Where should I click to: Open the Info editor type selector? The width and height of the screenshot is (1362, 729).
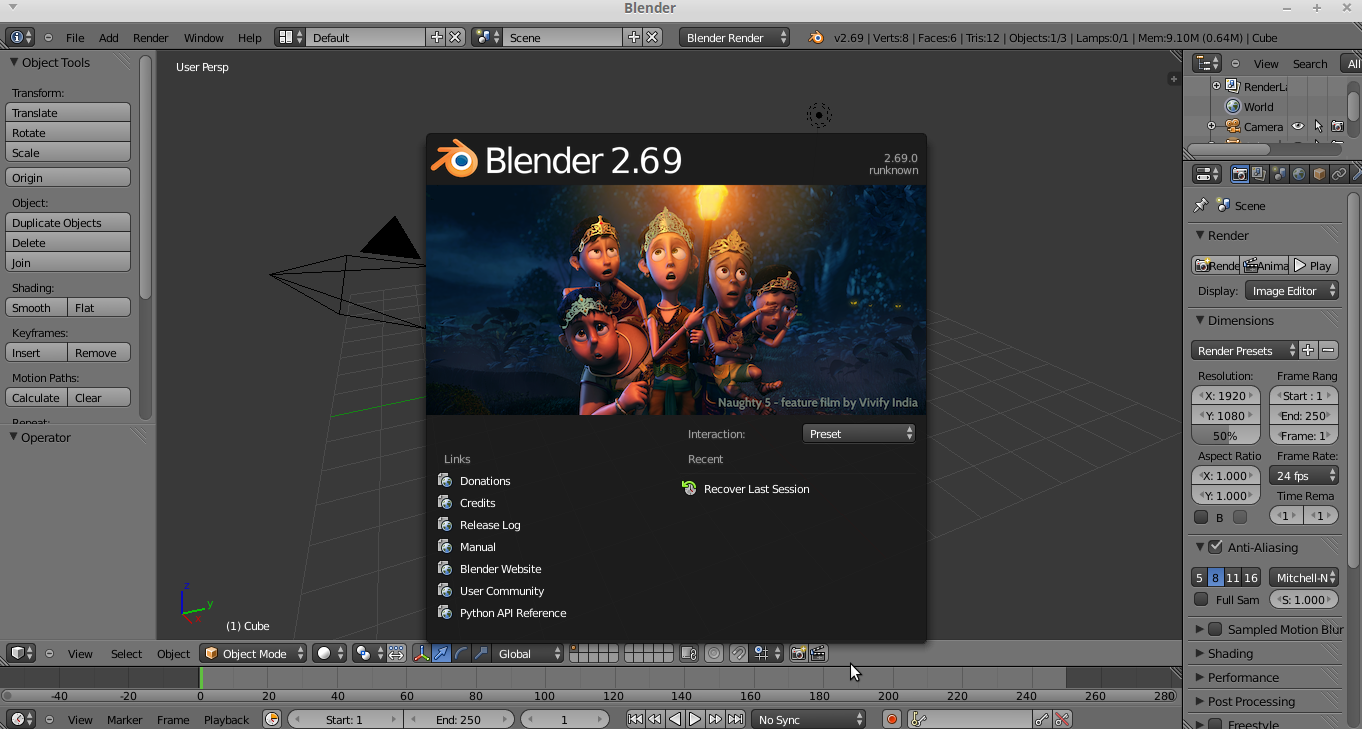[x=20, y=37]
